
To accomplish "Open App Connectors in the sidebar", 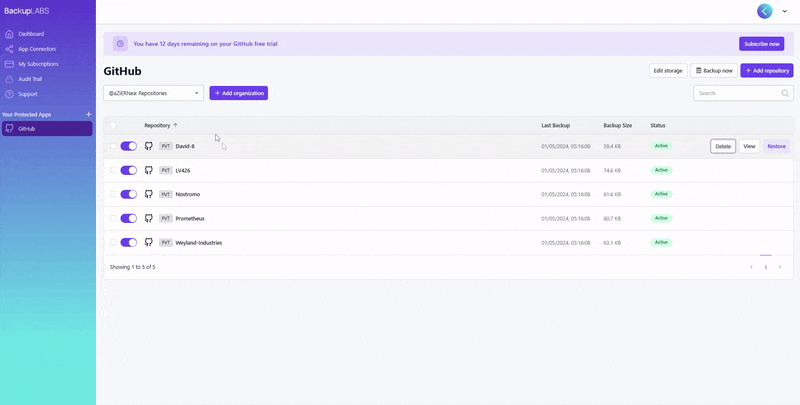I will click(37, 49).
